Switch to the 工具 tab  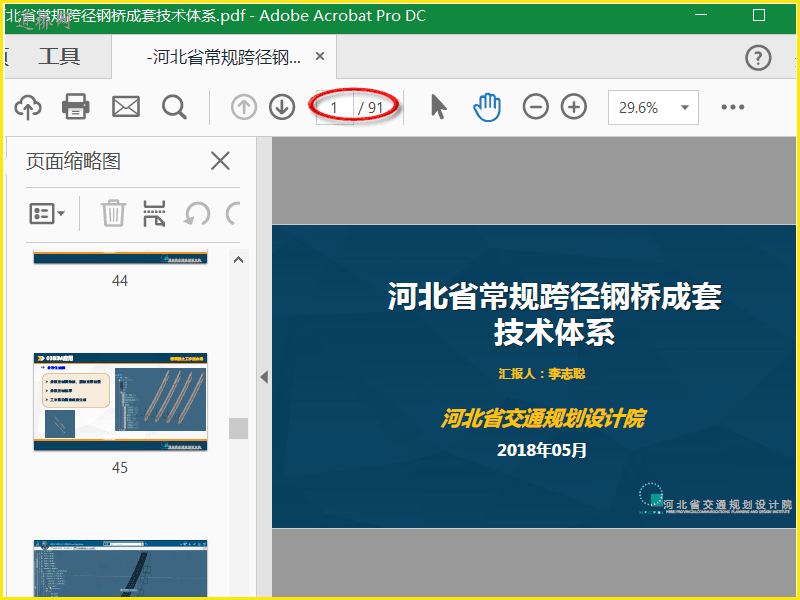click(59, 56)
